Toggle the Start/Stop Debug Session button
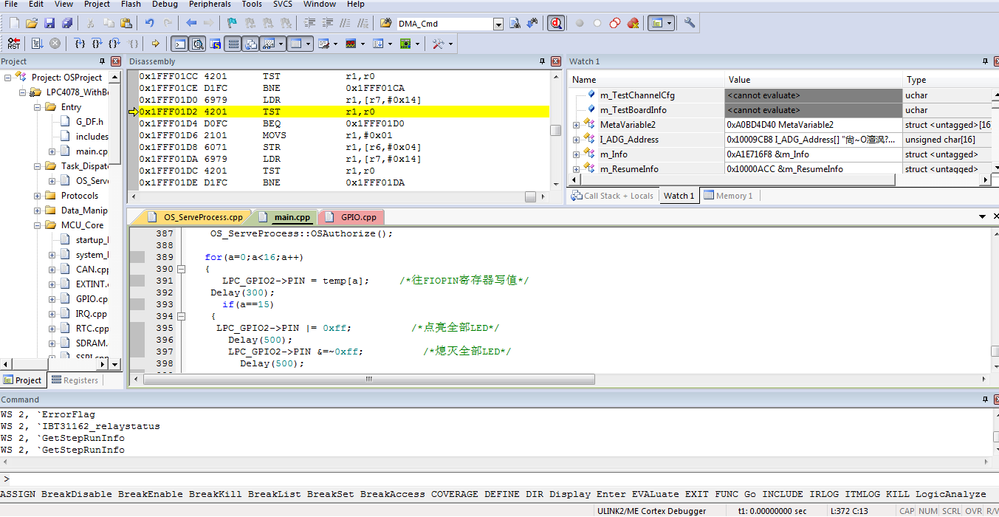 tap(556, 24)
